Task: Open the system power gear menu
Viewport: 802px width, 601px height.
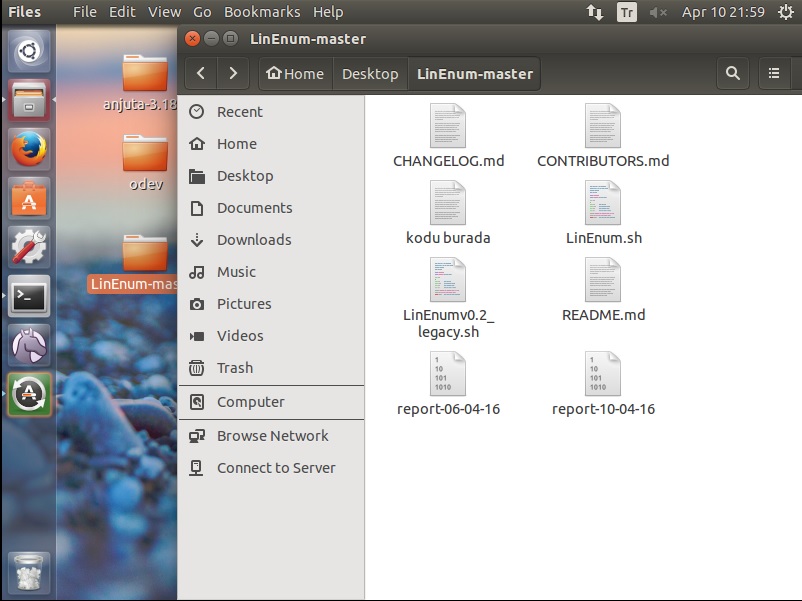Action: click(783, 12)
